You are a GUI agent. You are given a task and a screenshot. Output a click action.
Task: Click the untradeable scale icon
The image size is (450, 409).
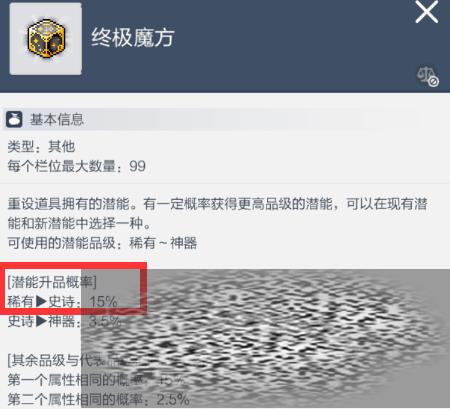428,77
